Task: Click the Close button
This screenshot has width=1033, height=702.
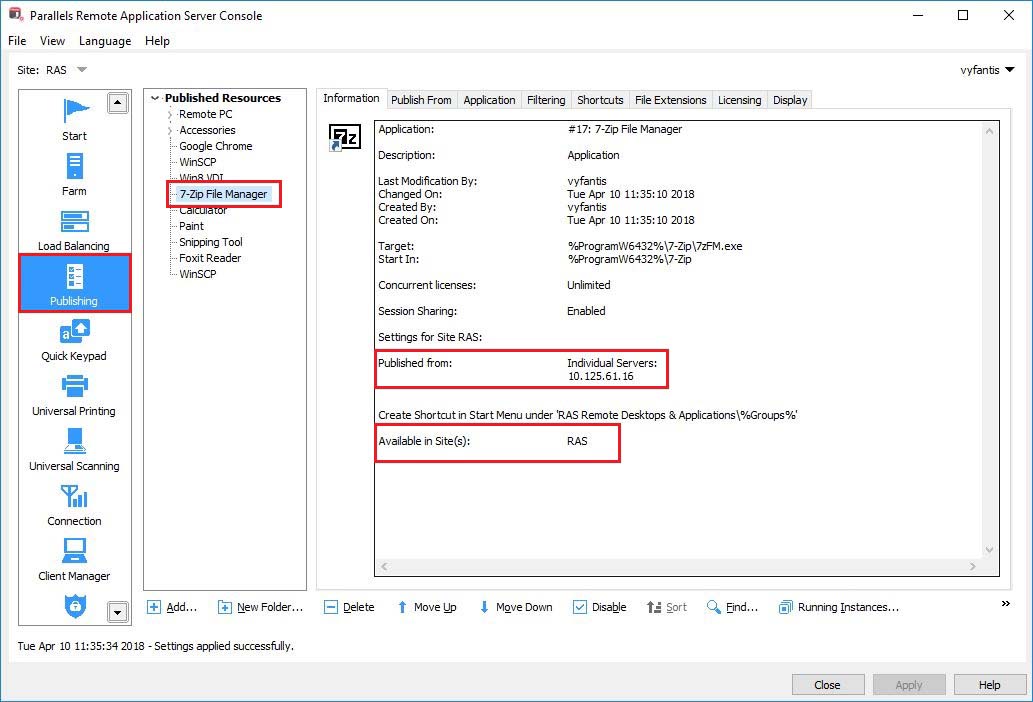Action: point(827,685)
